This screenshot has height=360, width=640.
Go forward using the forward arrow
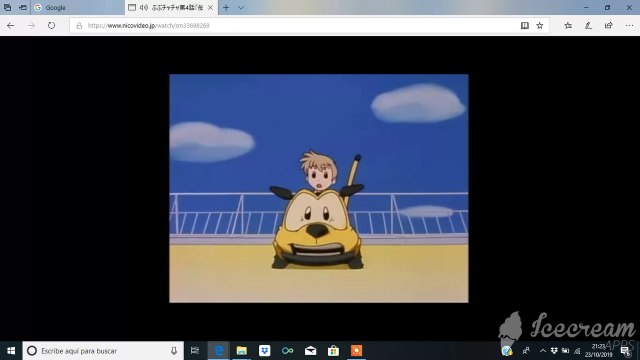[31, 25]
